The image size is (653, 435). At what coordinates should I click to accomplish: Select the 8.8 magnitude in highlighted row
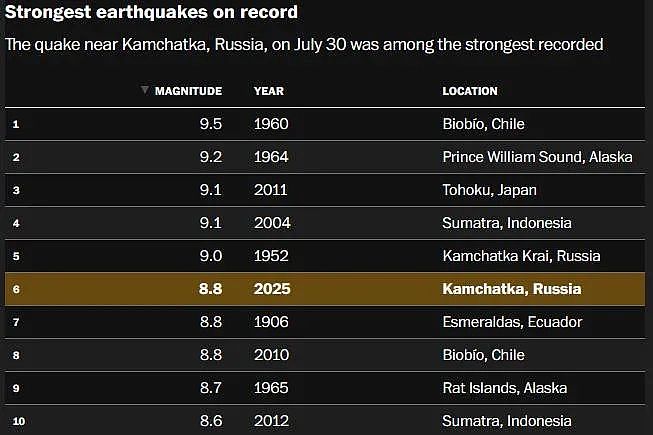(x=210, y=289)
